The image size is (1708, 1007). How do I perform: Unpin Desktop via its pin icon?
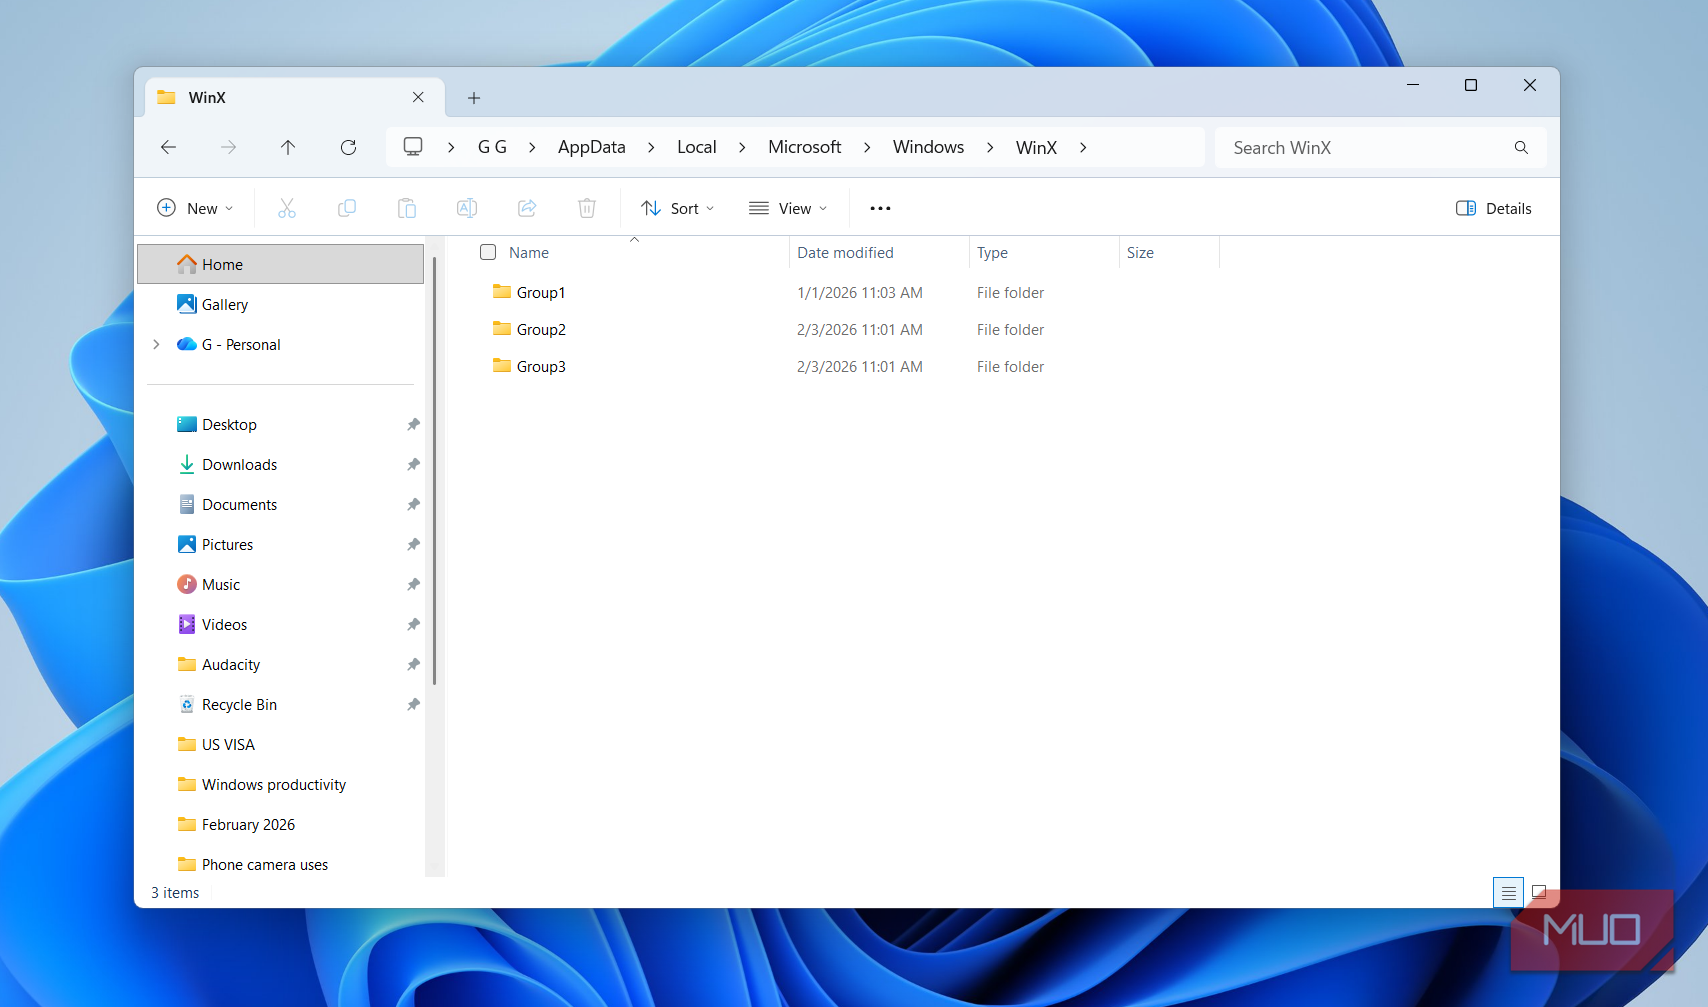click(413, 424)
